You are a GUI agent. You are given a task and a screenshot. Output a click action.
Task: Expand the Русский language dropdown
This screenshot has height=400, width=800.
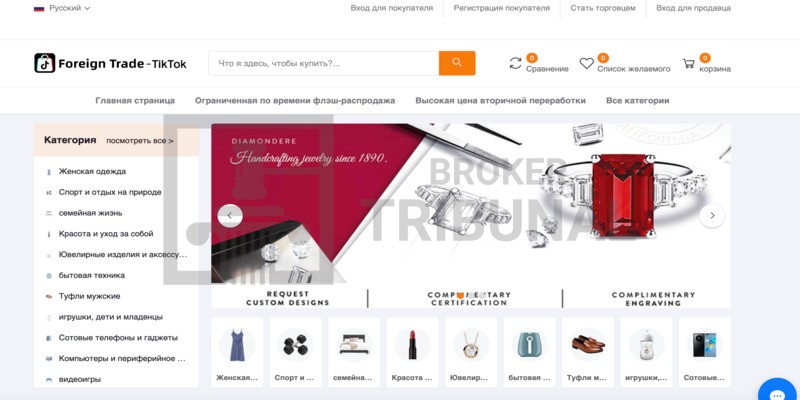point(62,8)
